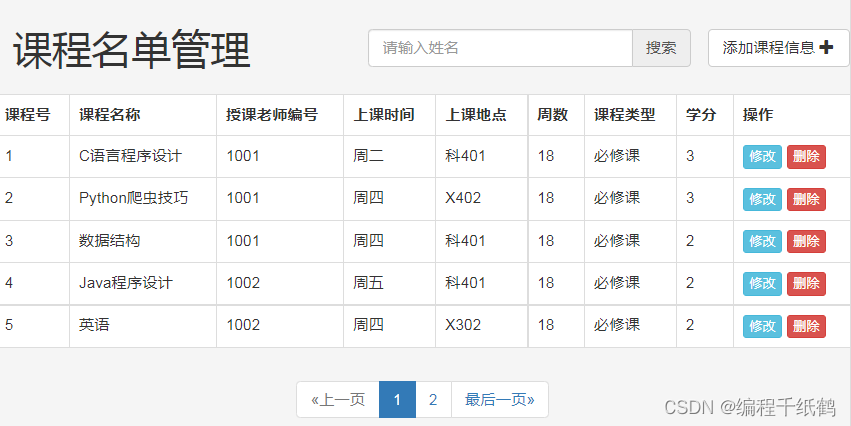
Task: Click the X402 location cell
Action: pyautogui.click(x=482, y=199)
